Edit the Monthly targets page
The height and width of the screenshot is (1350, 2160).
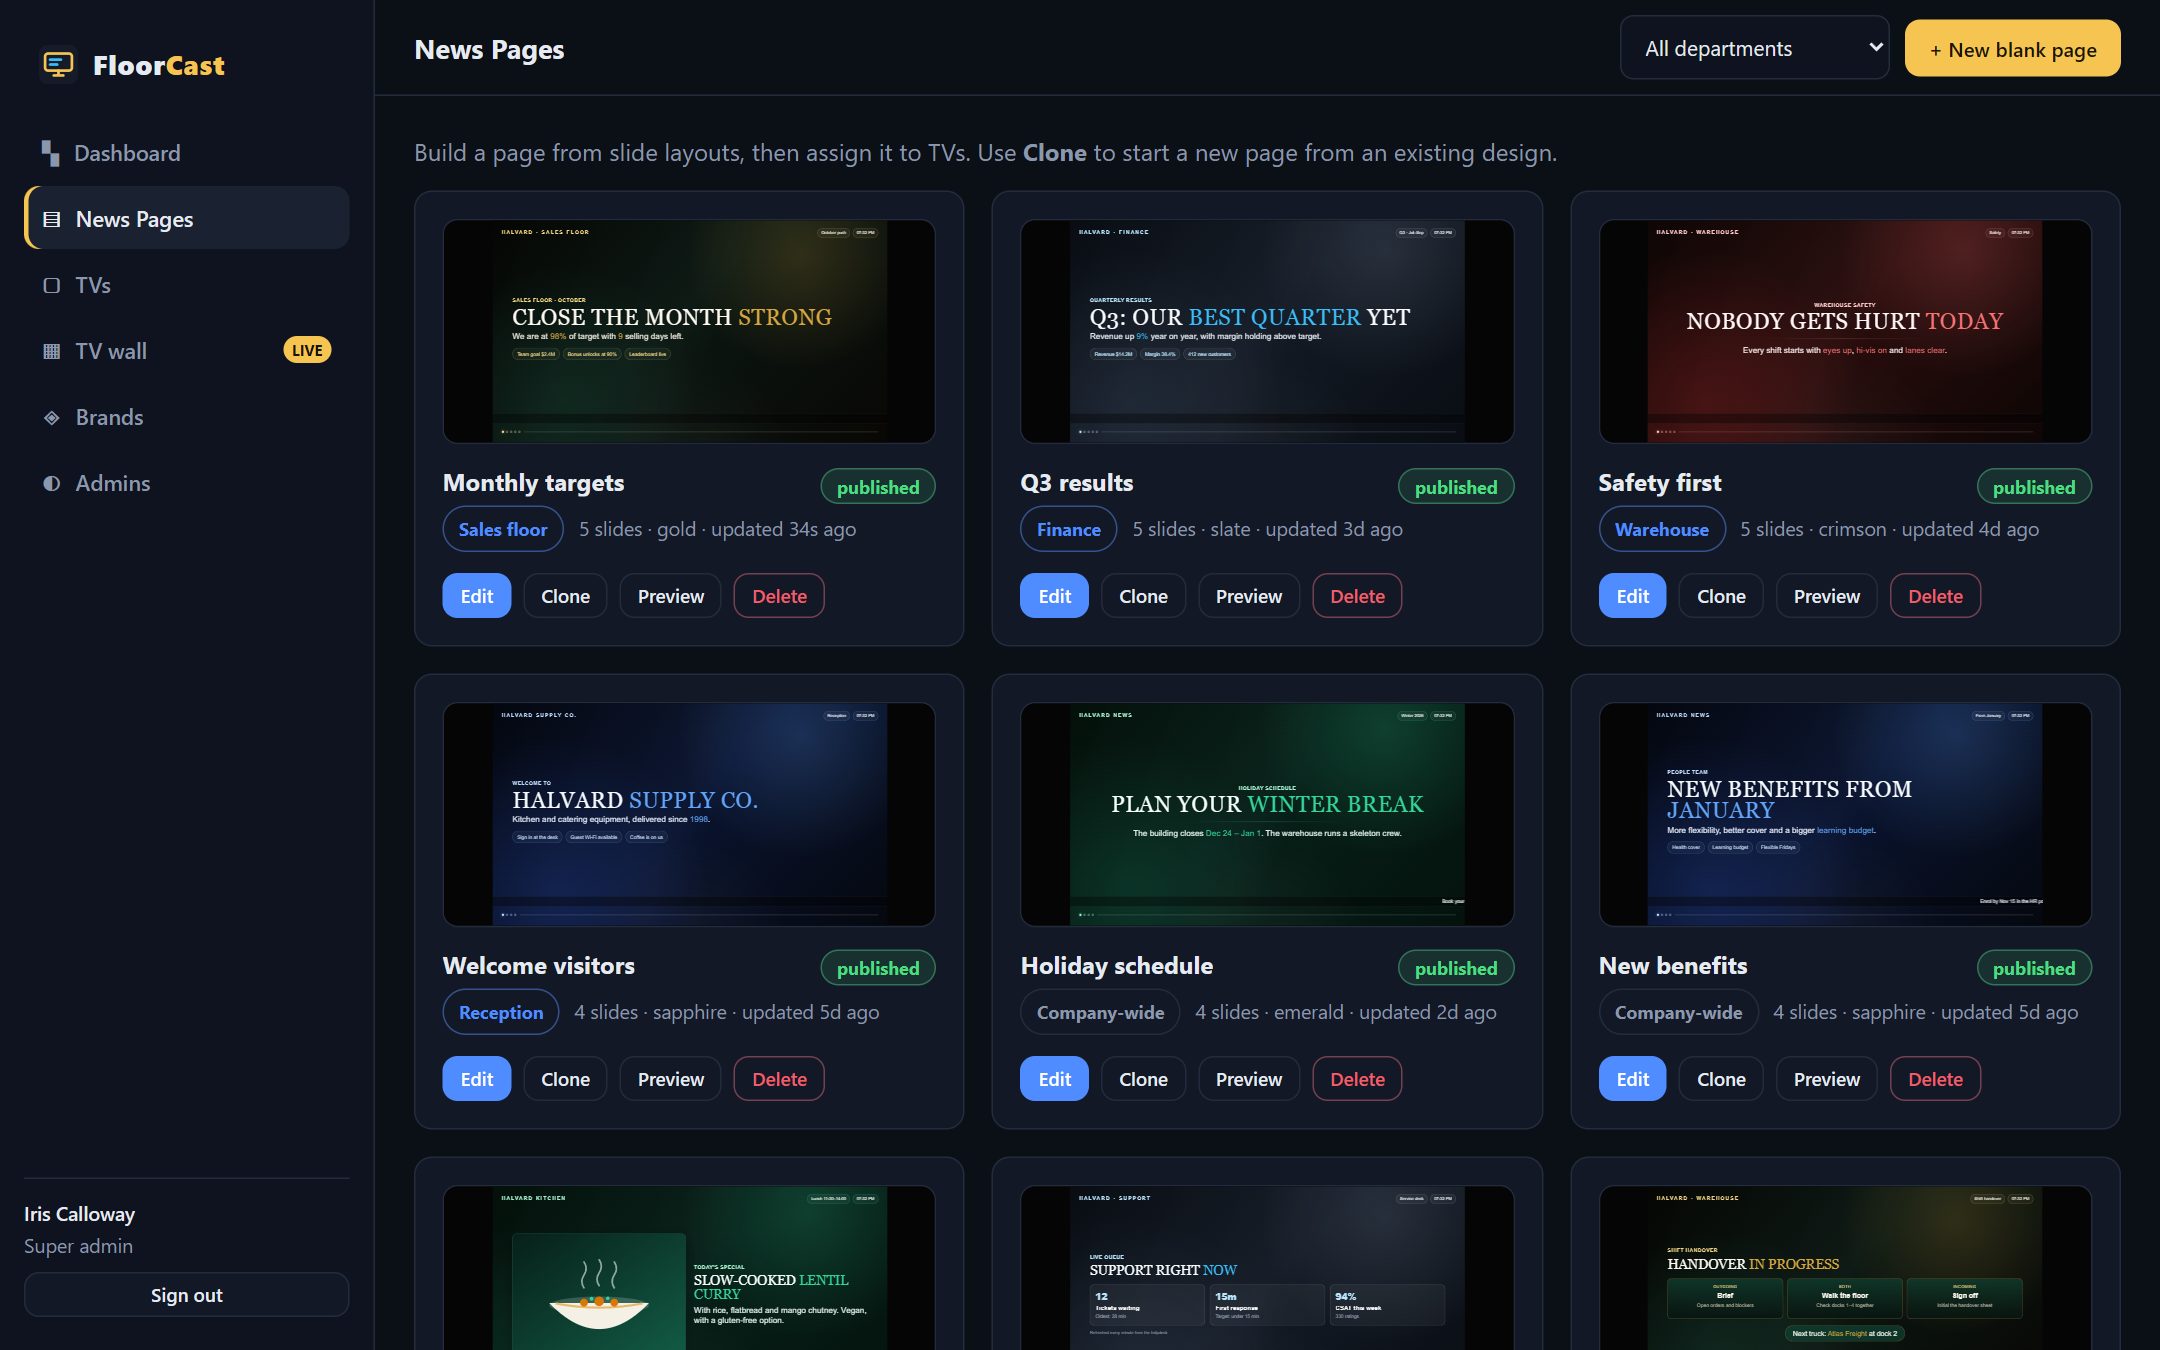click(x=477, y=596)
